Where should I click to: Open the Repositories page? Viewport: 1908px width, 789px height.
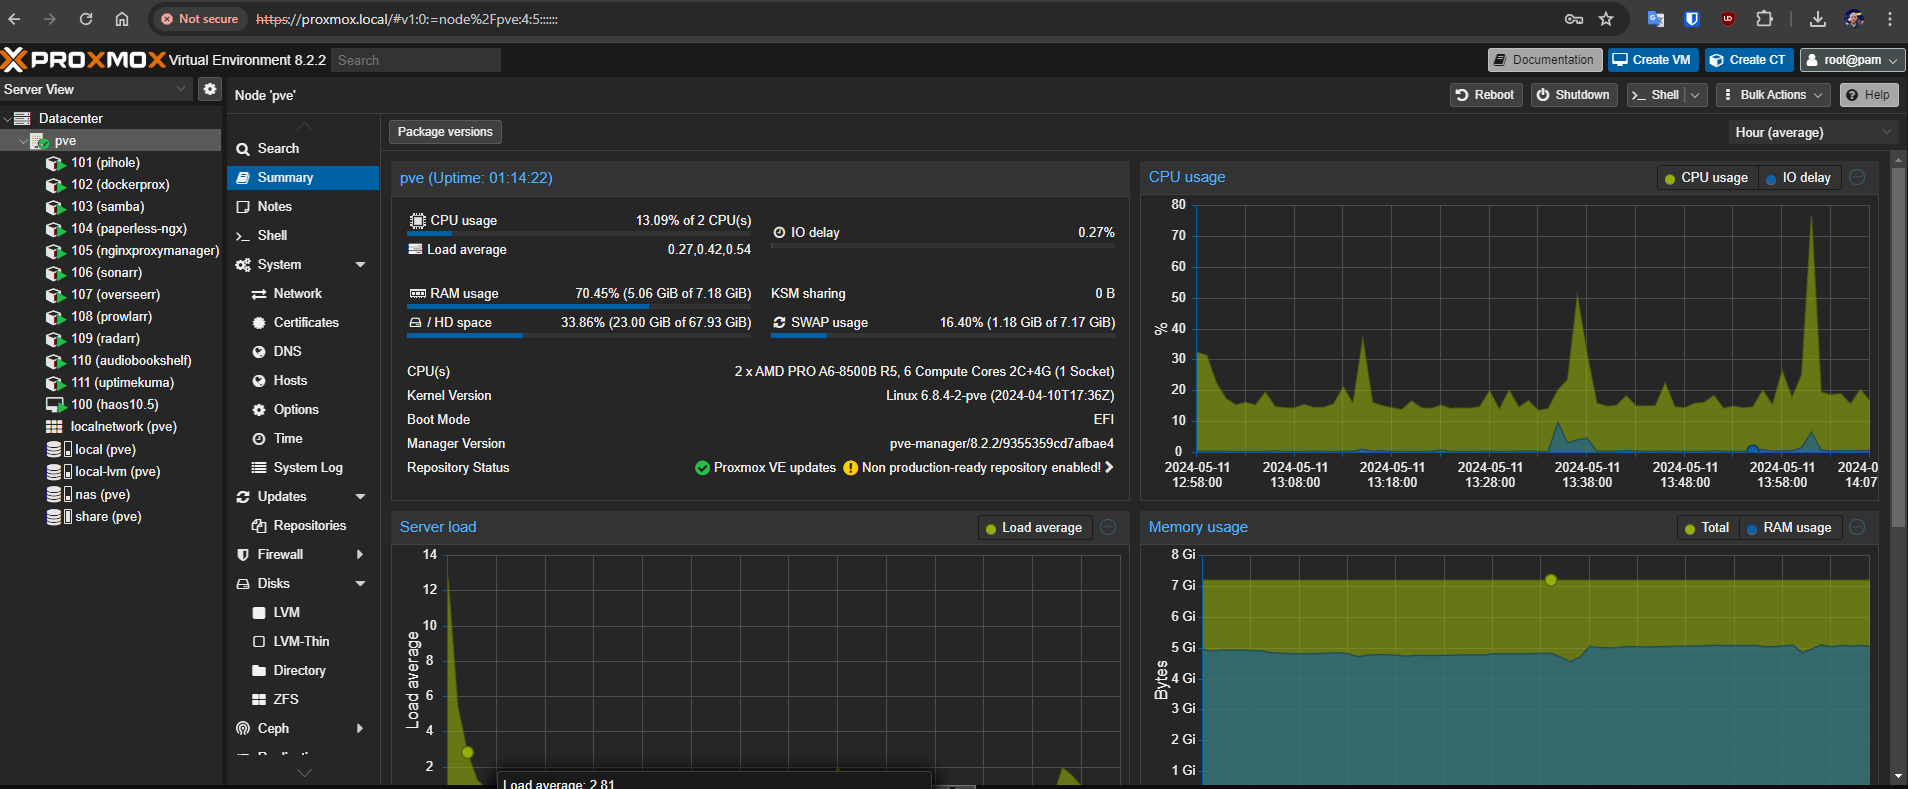coord(303,525)
